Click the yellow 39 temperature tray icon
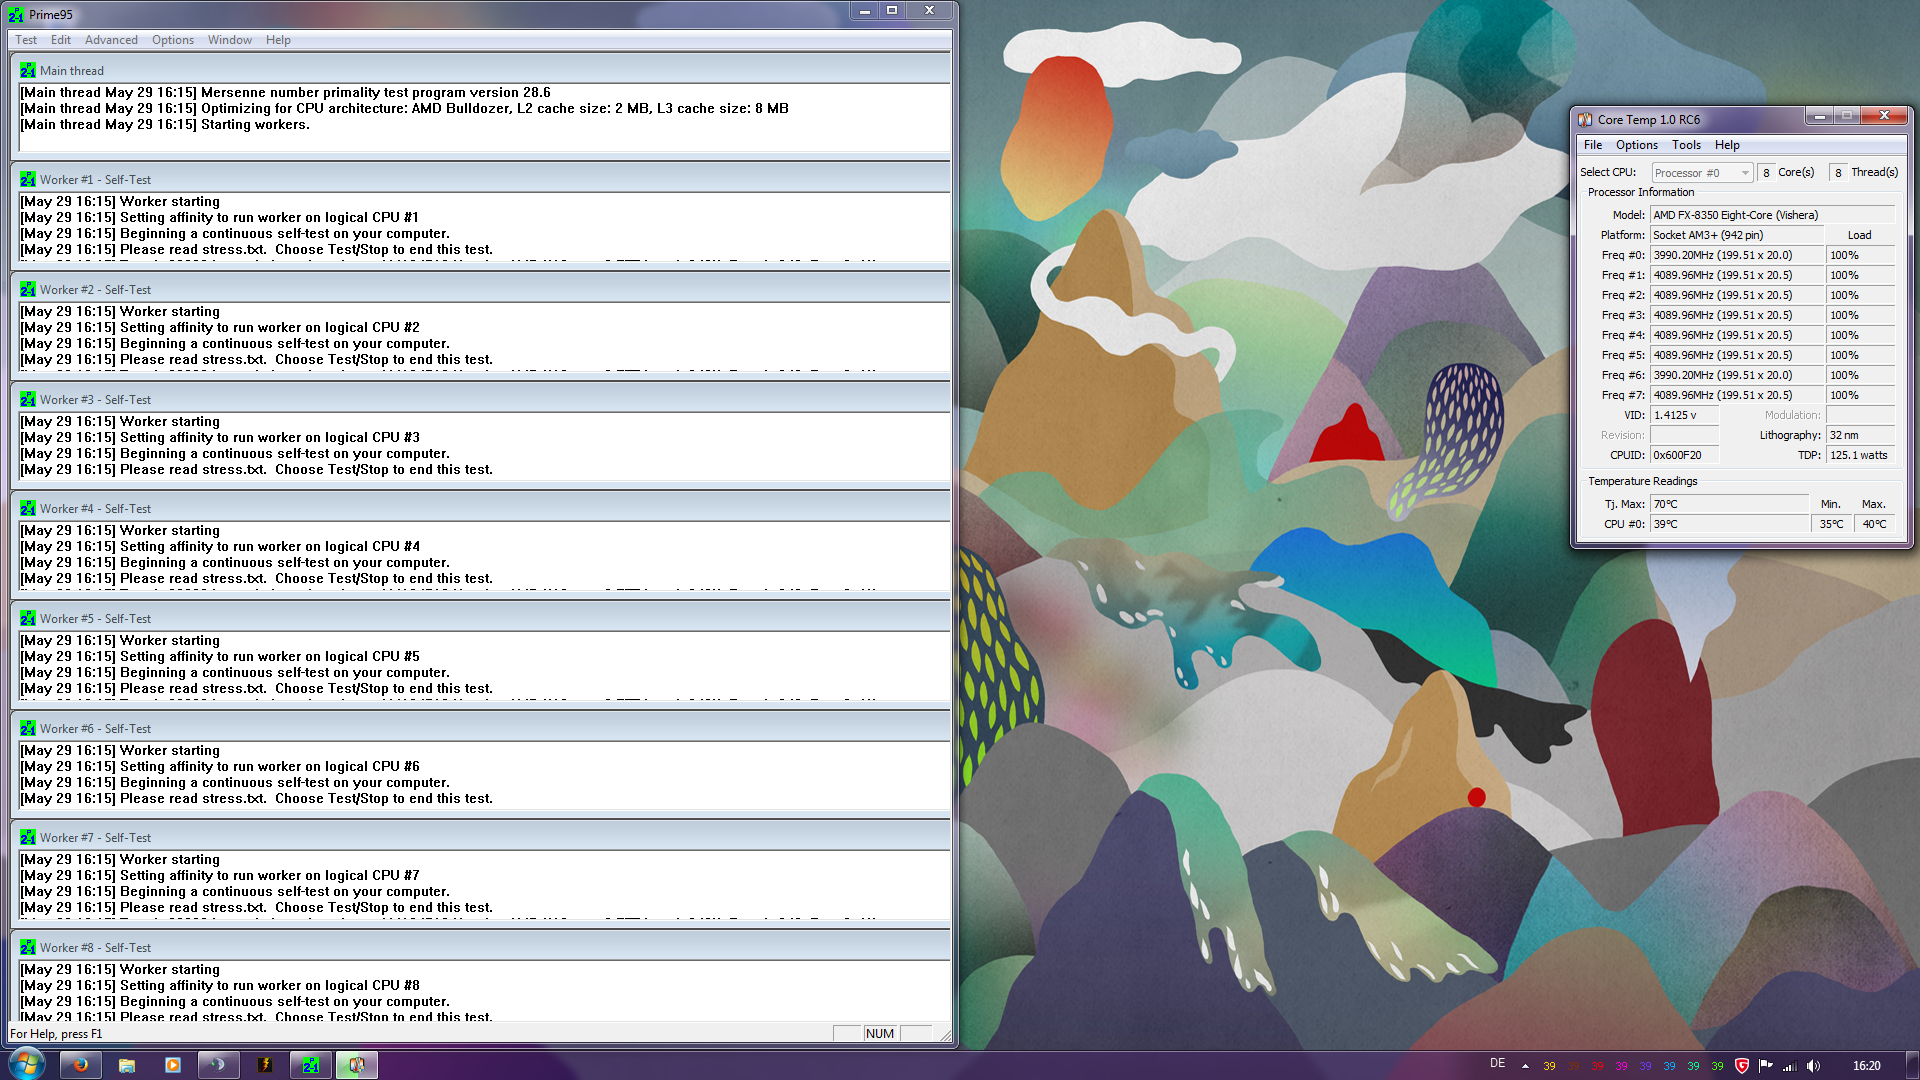The width and height of the screenshot is (1920, 1080). [1549, 1066]
